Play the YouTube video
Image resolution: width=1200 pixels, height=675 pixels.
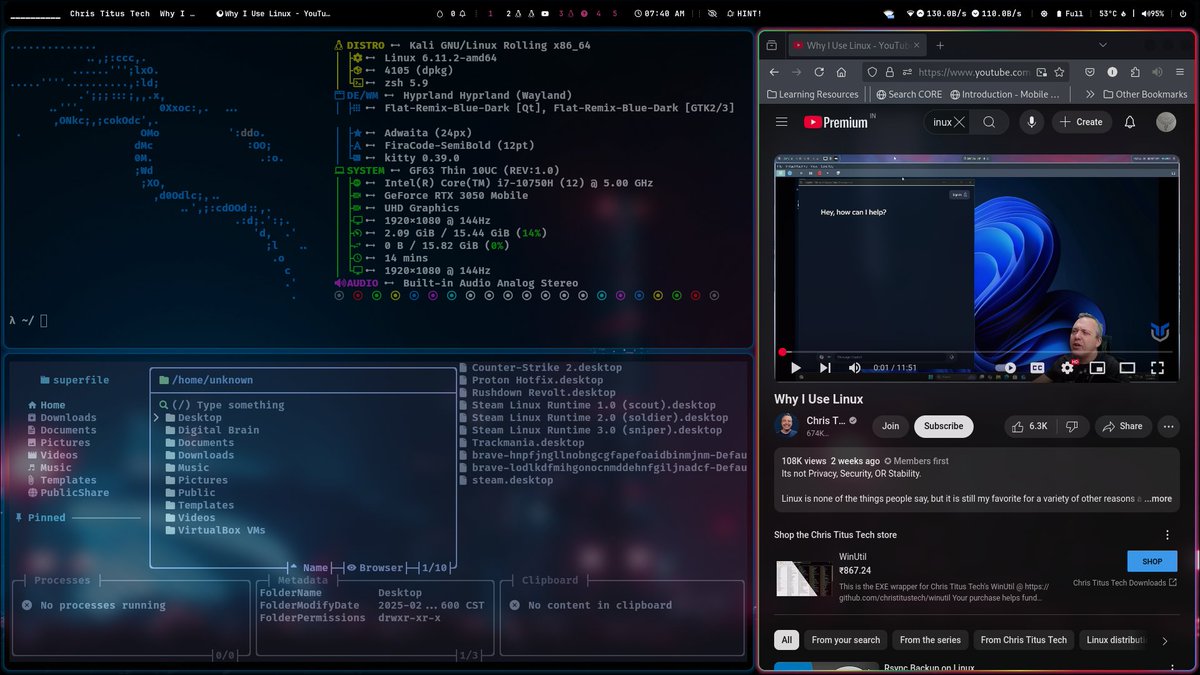[x=796, y=368]
